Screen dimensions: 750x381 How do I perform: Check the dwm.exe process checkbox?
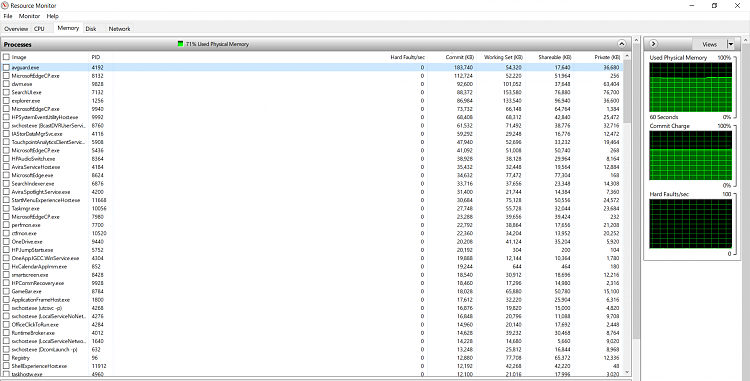pos(6,84)
